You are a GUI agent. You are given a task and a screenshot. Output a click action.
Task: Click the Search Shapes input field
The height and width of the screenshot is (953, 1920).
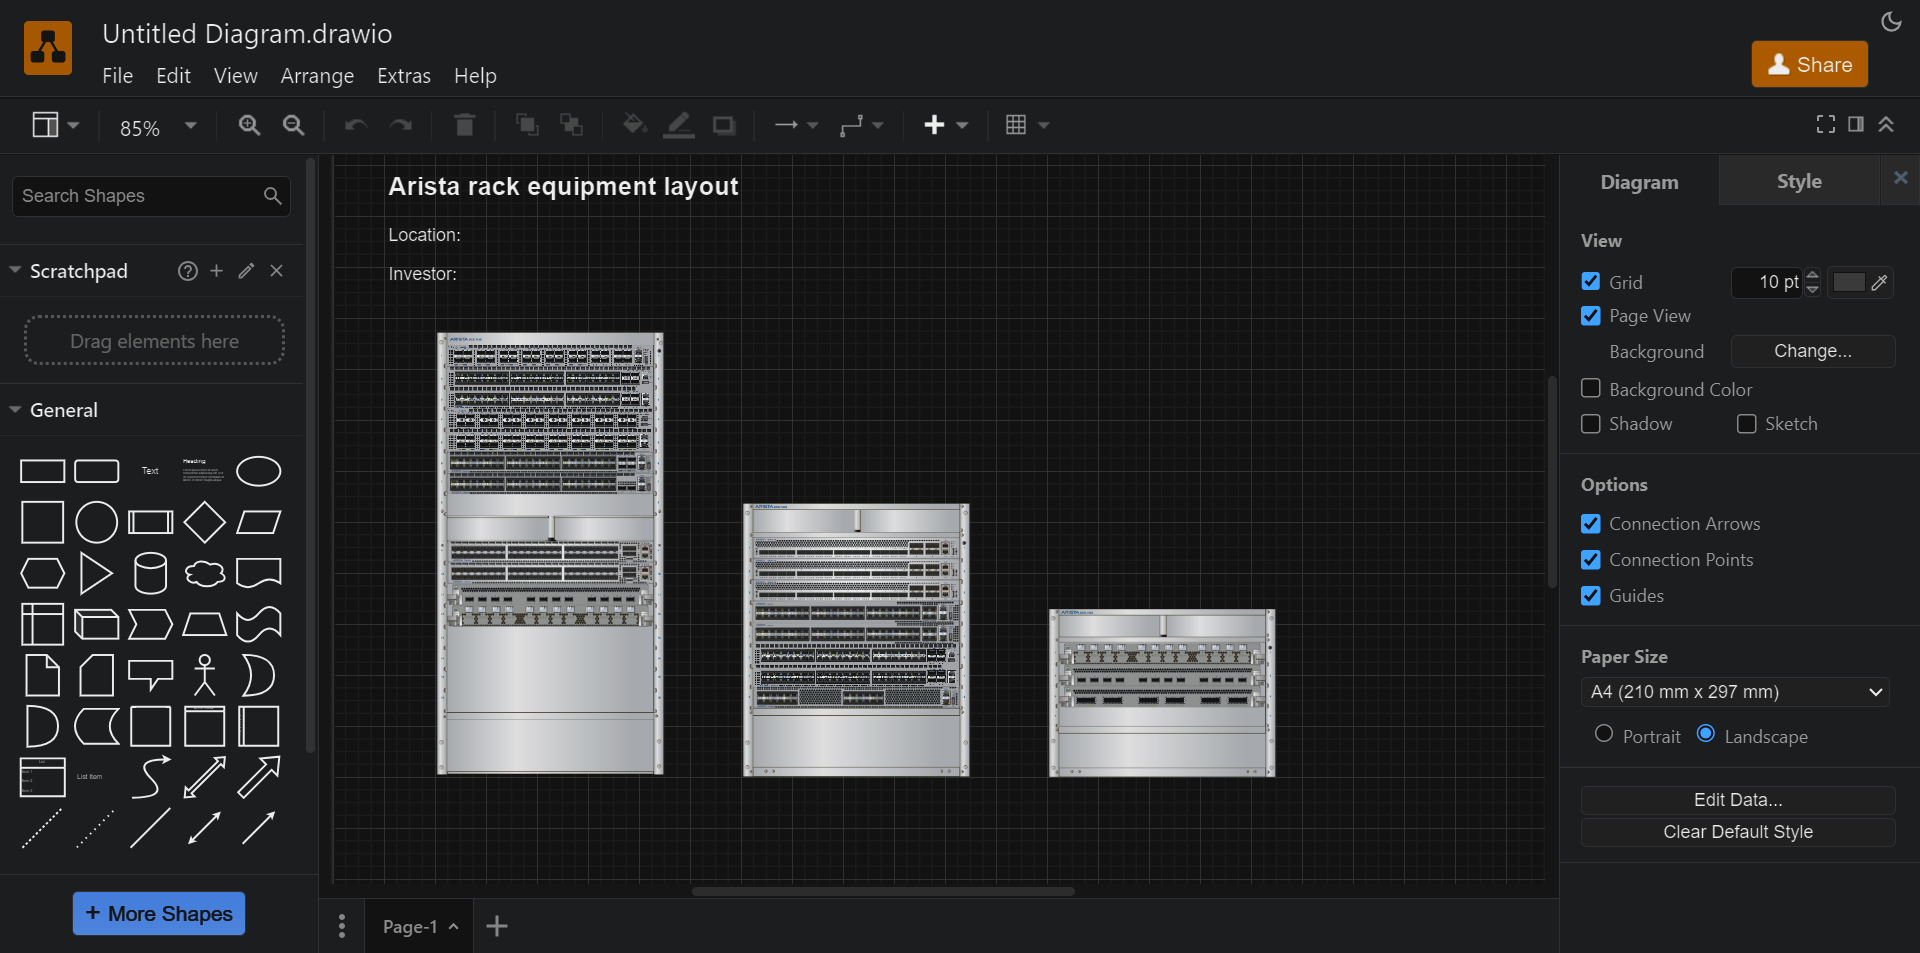click(150, 196)
